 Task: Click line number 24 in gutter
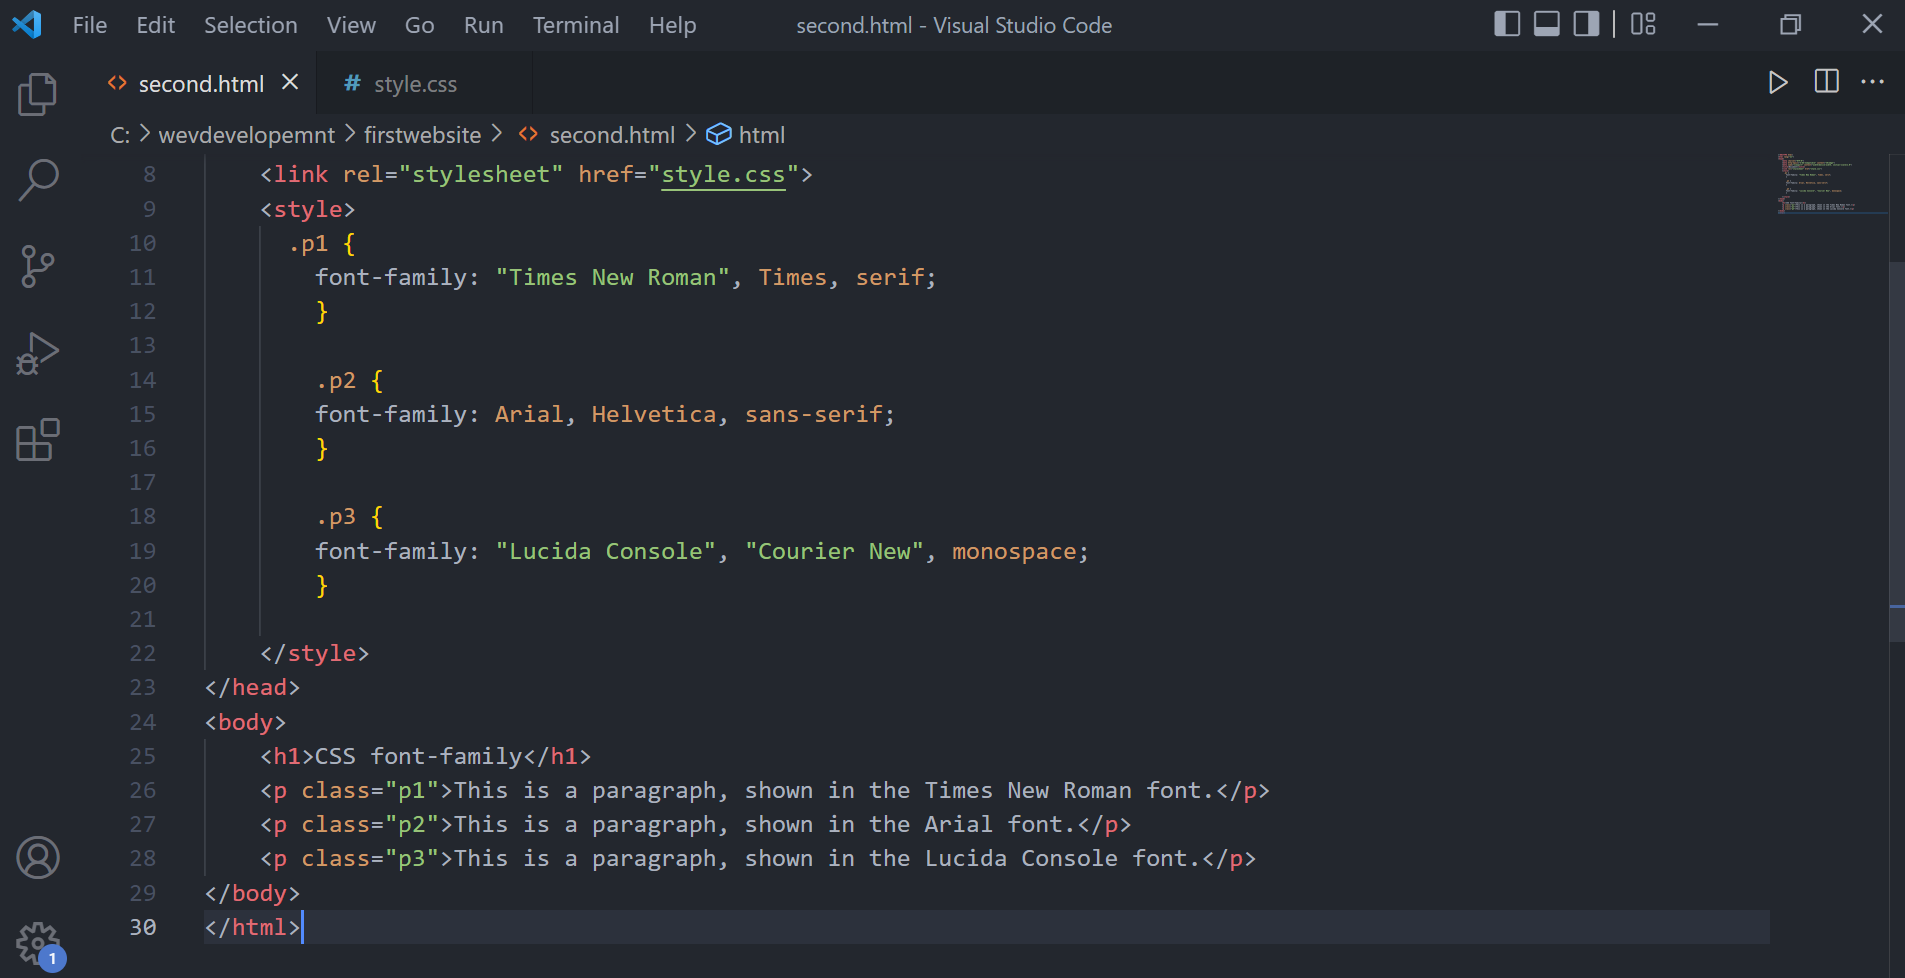click(x=143, y=722)
